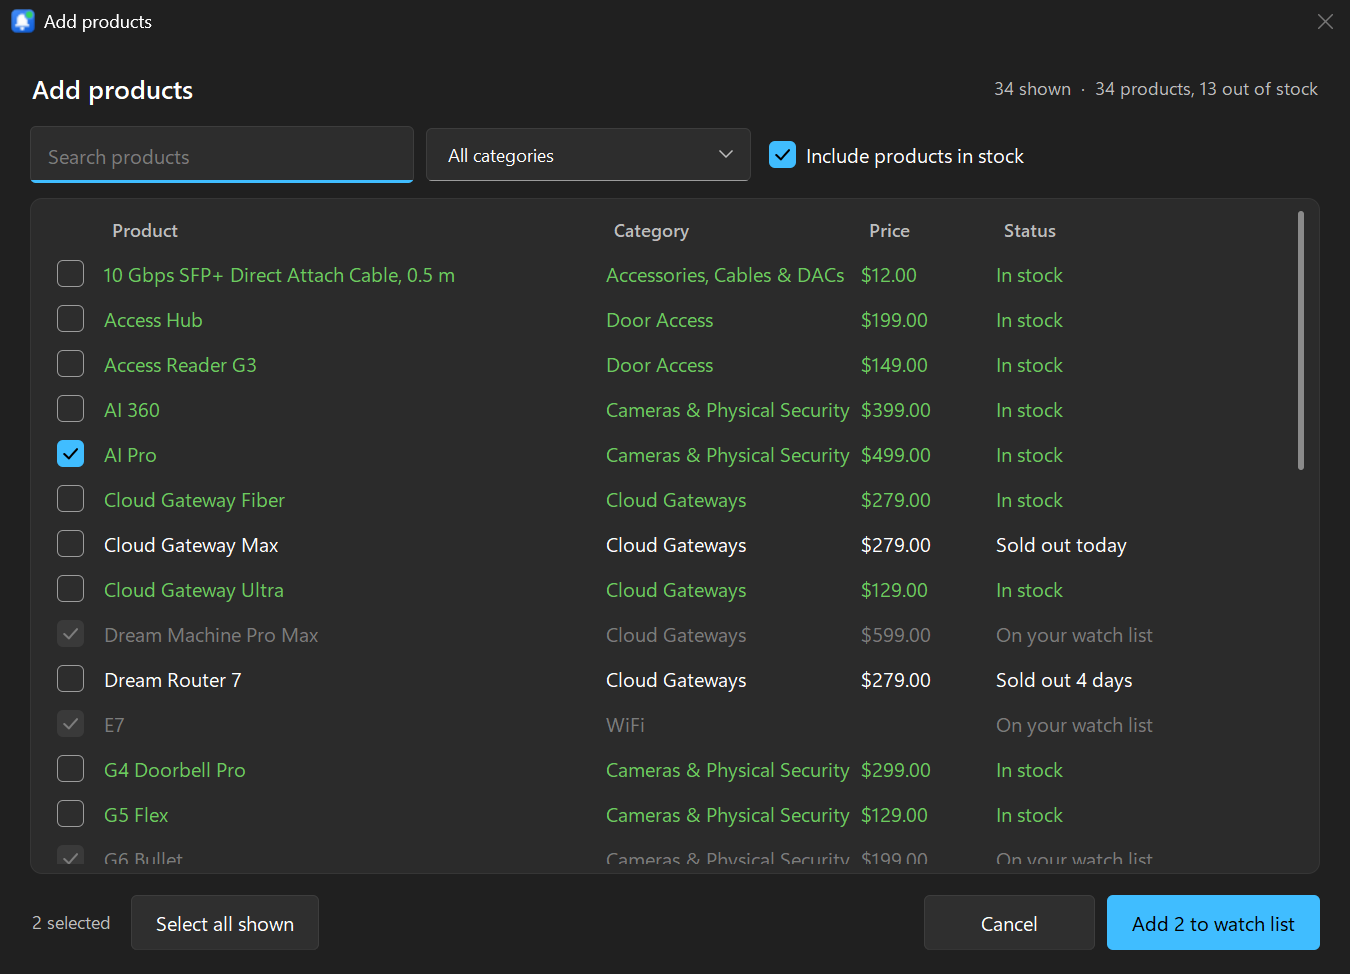Click the Dream Router 7 product name

[173, 680]
